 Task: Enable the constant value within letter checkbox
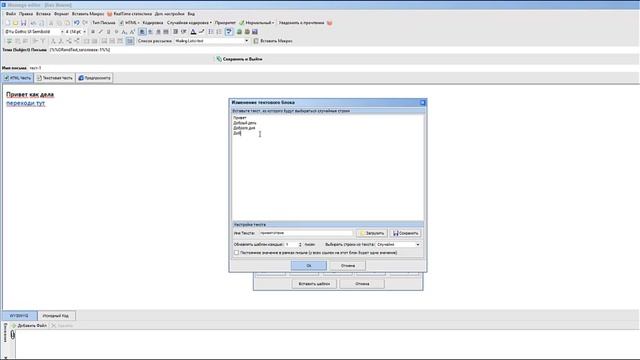[236, 253]
